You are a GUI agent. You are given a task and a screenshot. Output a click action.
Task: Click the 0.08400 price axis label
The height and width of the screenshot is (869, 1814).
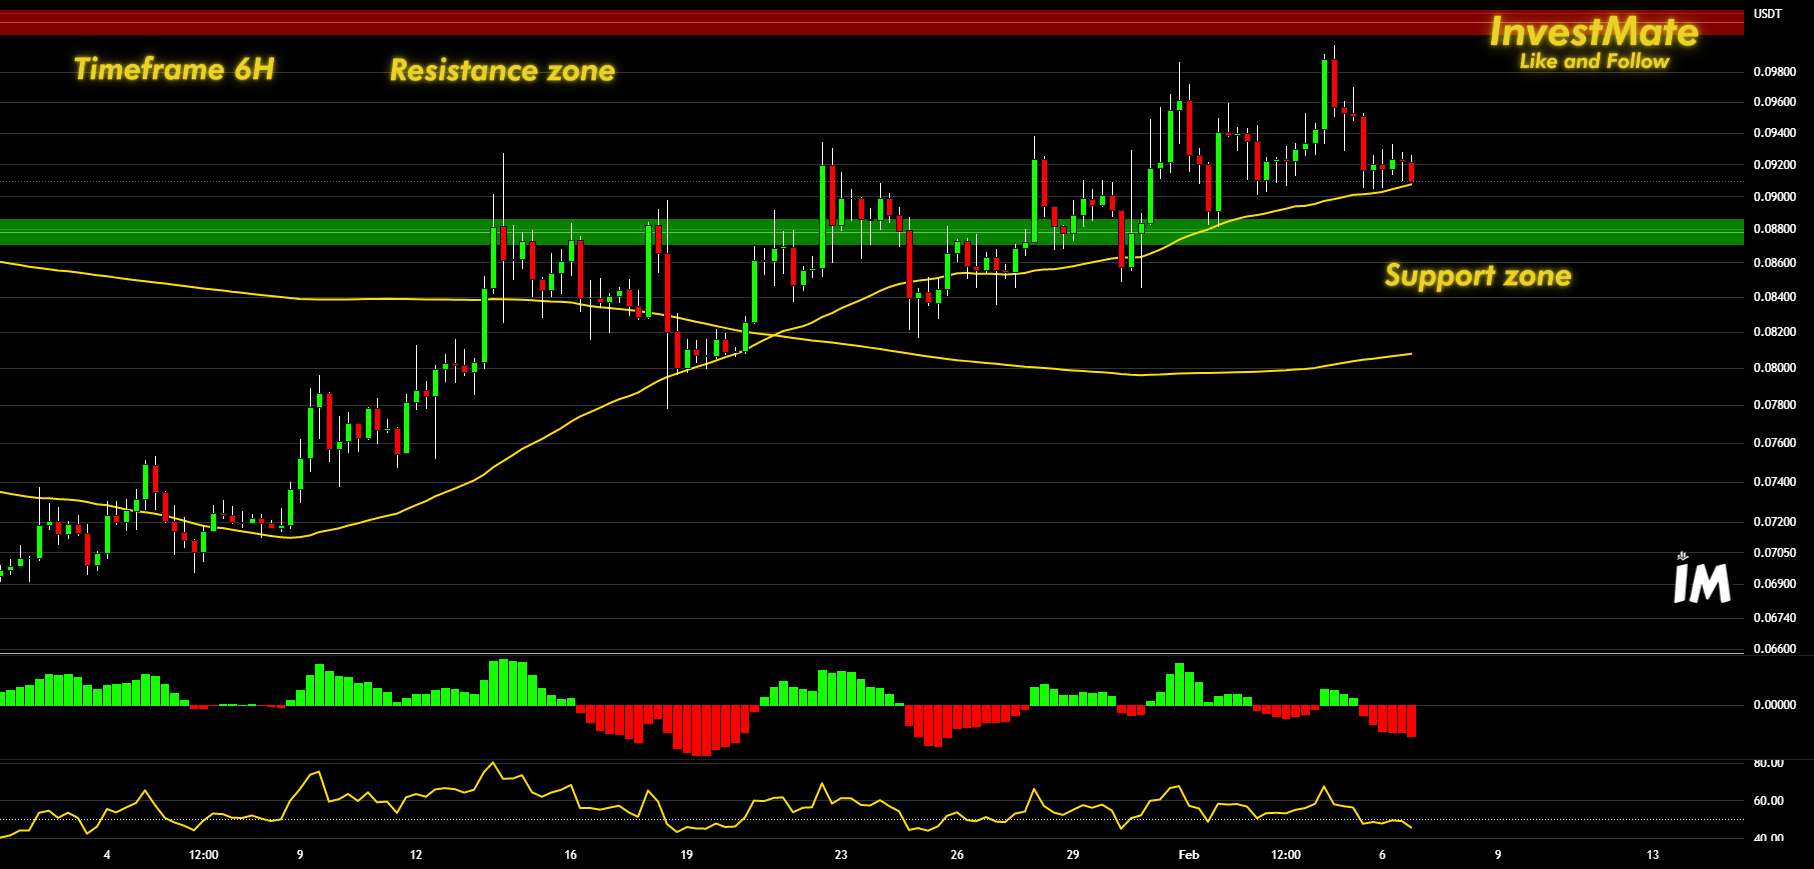tap(1774, 297)
